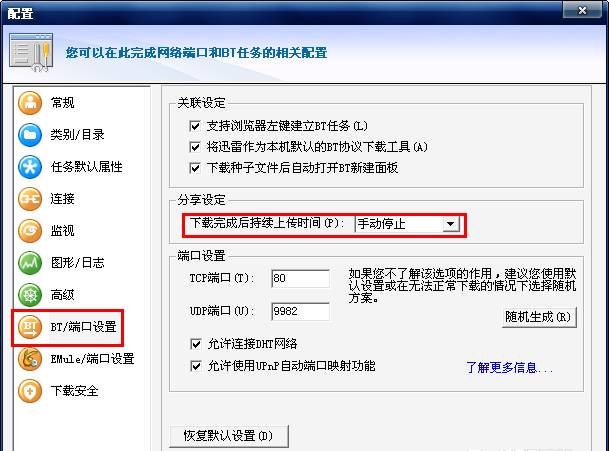The width and height of the screenshot is (609, 451).
Task: Click the BT orange icon in sidebar
Action: [30, 327]
